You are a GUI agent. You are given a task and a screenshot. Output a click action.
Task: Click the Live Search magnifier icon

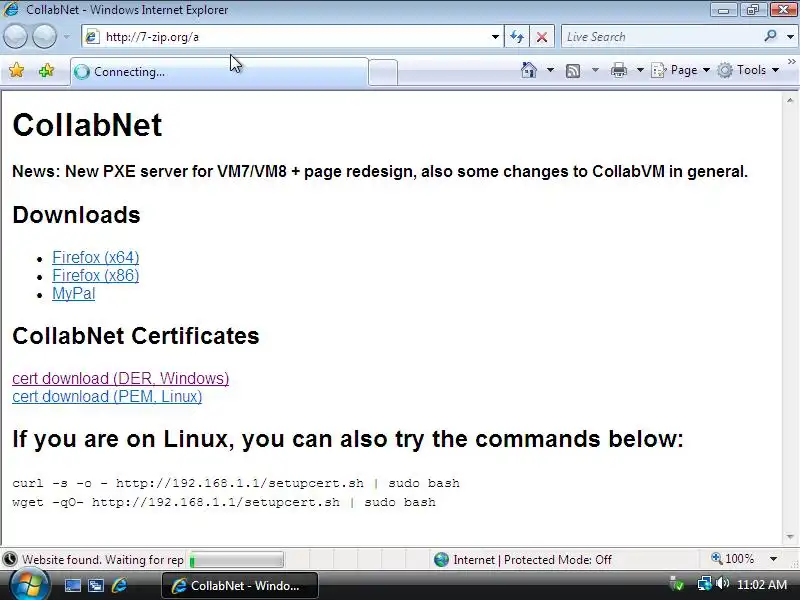[x=770, y=36]
